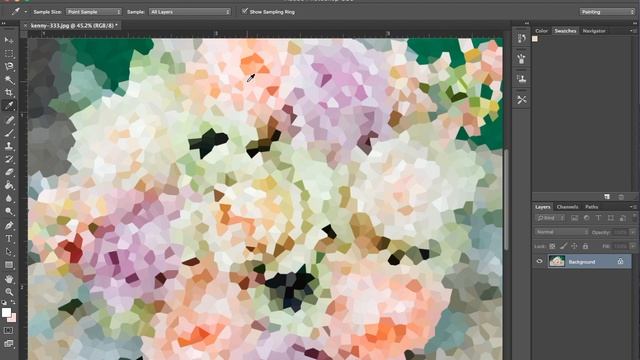
Task: Hide the Background layer with eye icon
Action: (x=539, y=262)
